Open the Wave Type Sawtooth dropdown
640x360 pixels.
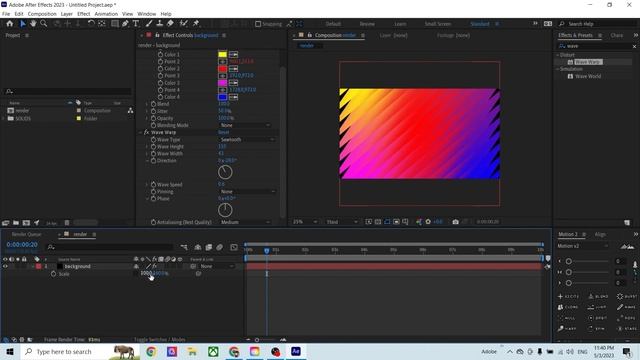pos(247,140)
